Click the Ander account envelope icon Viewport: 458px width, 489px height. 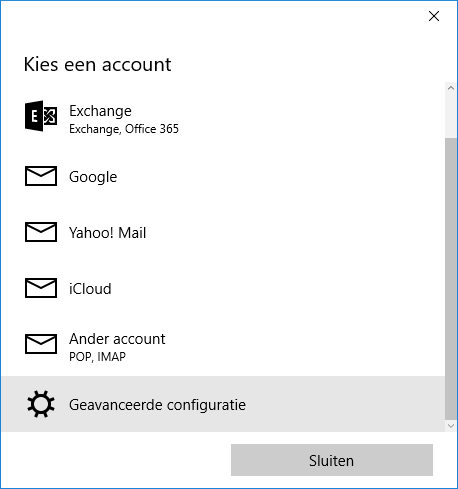click(41, 344)
